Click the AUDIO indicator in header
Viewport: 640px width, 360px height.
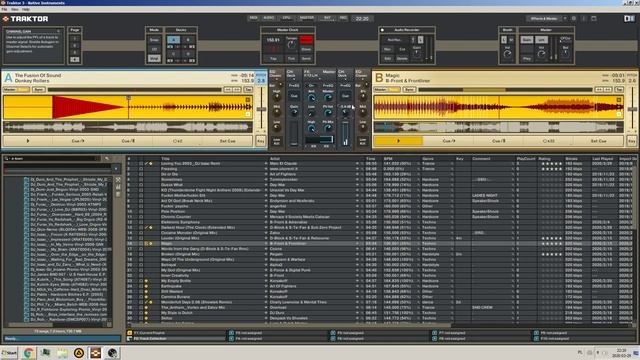coord(269,18)
